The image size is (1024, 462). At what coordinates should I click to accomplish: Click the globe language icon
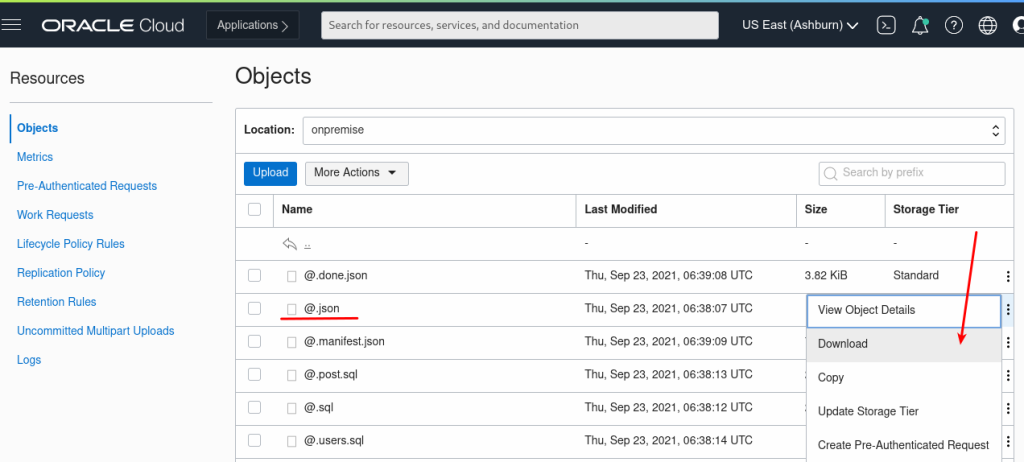(x=988, y=26)
